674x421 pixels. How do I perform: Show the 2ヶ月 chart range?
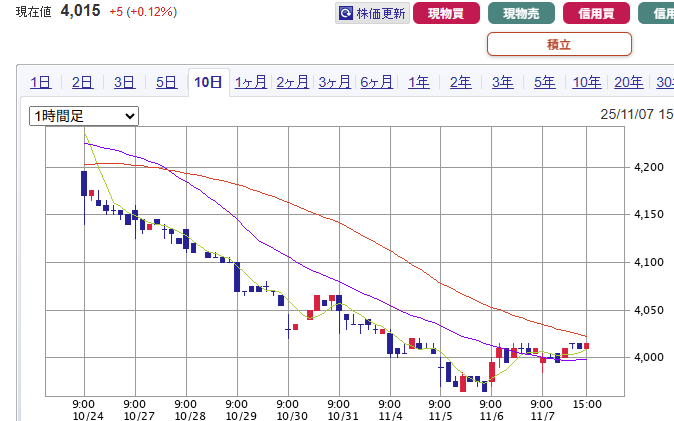292,82
